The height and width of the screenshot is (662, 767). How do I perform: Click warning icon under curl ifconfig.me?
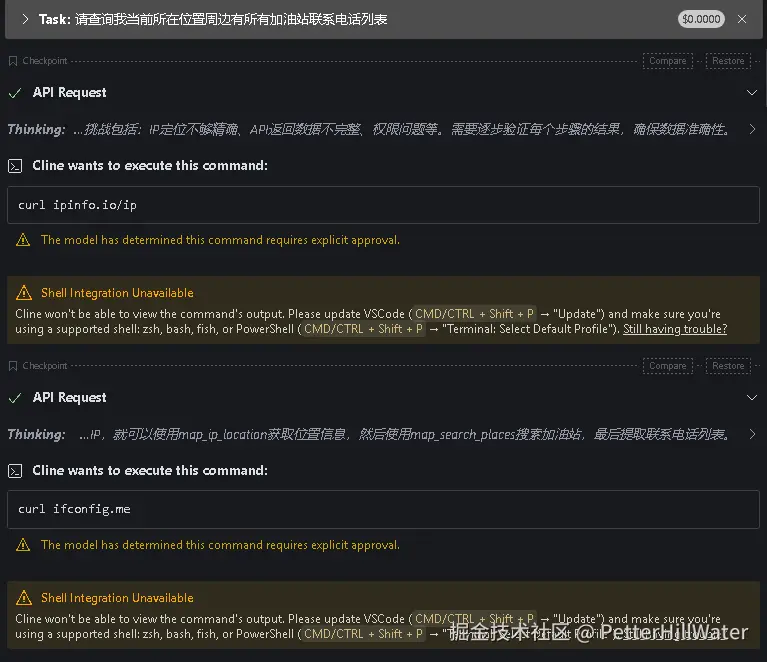(23, 545)
